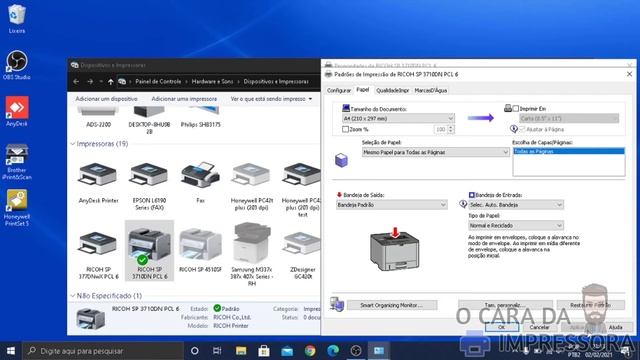The height and width of the screenshot is (360, 640).
Task: Click the OK button
Action: pyautogui.click(x=502, y=327)
